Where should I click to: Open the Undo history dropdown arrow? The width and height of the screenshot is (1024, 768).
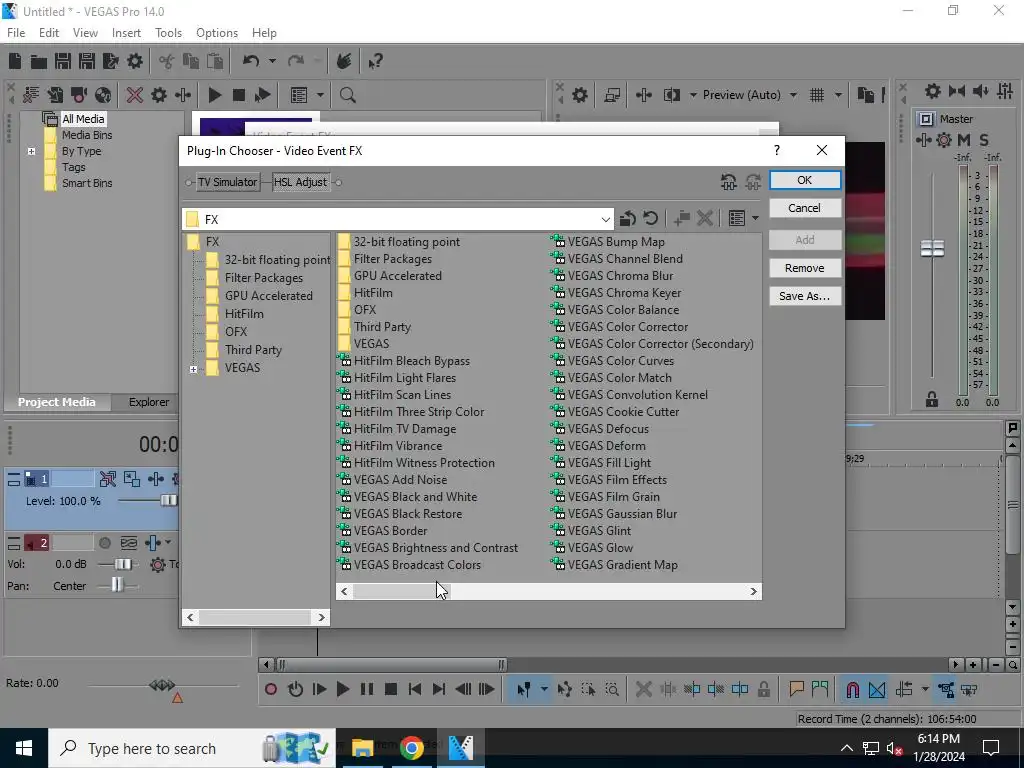[272, 61]
